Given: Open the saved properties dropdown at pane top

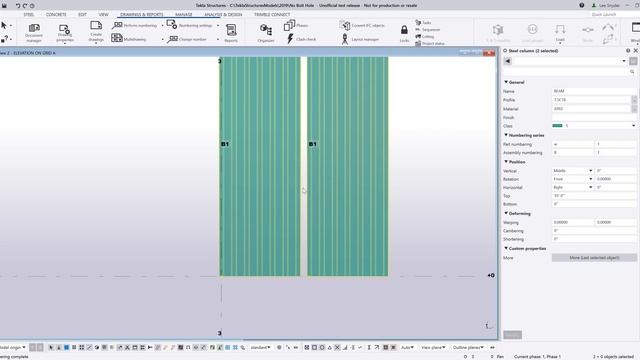Looking at the screenshot, I should [x=624, y=61].
